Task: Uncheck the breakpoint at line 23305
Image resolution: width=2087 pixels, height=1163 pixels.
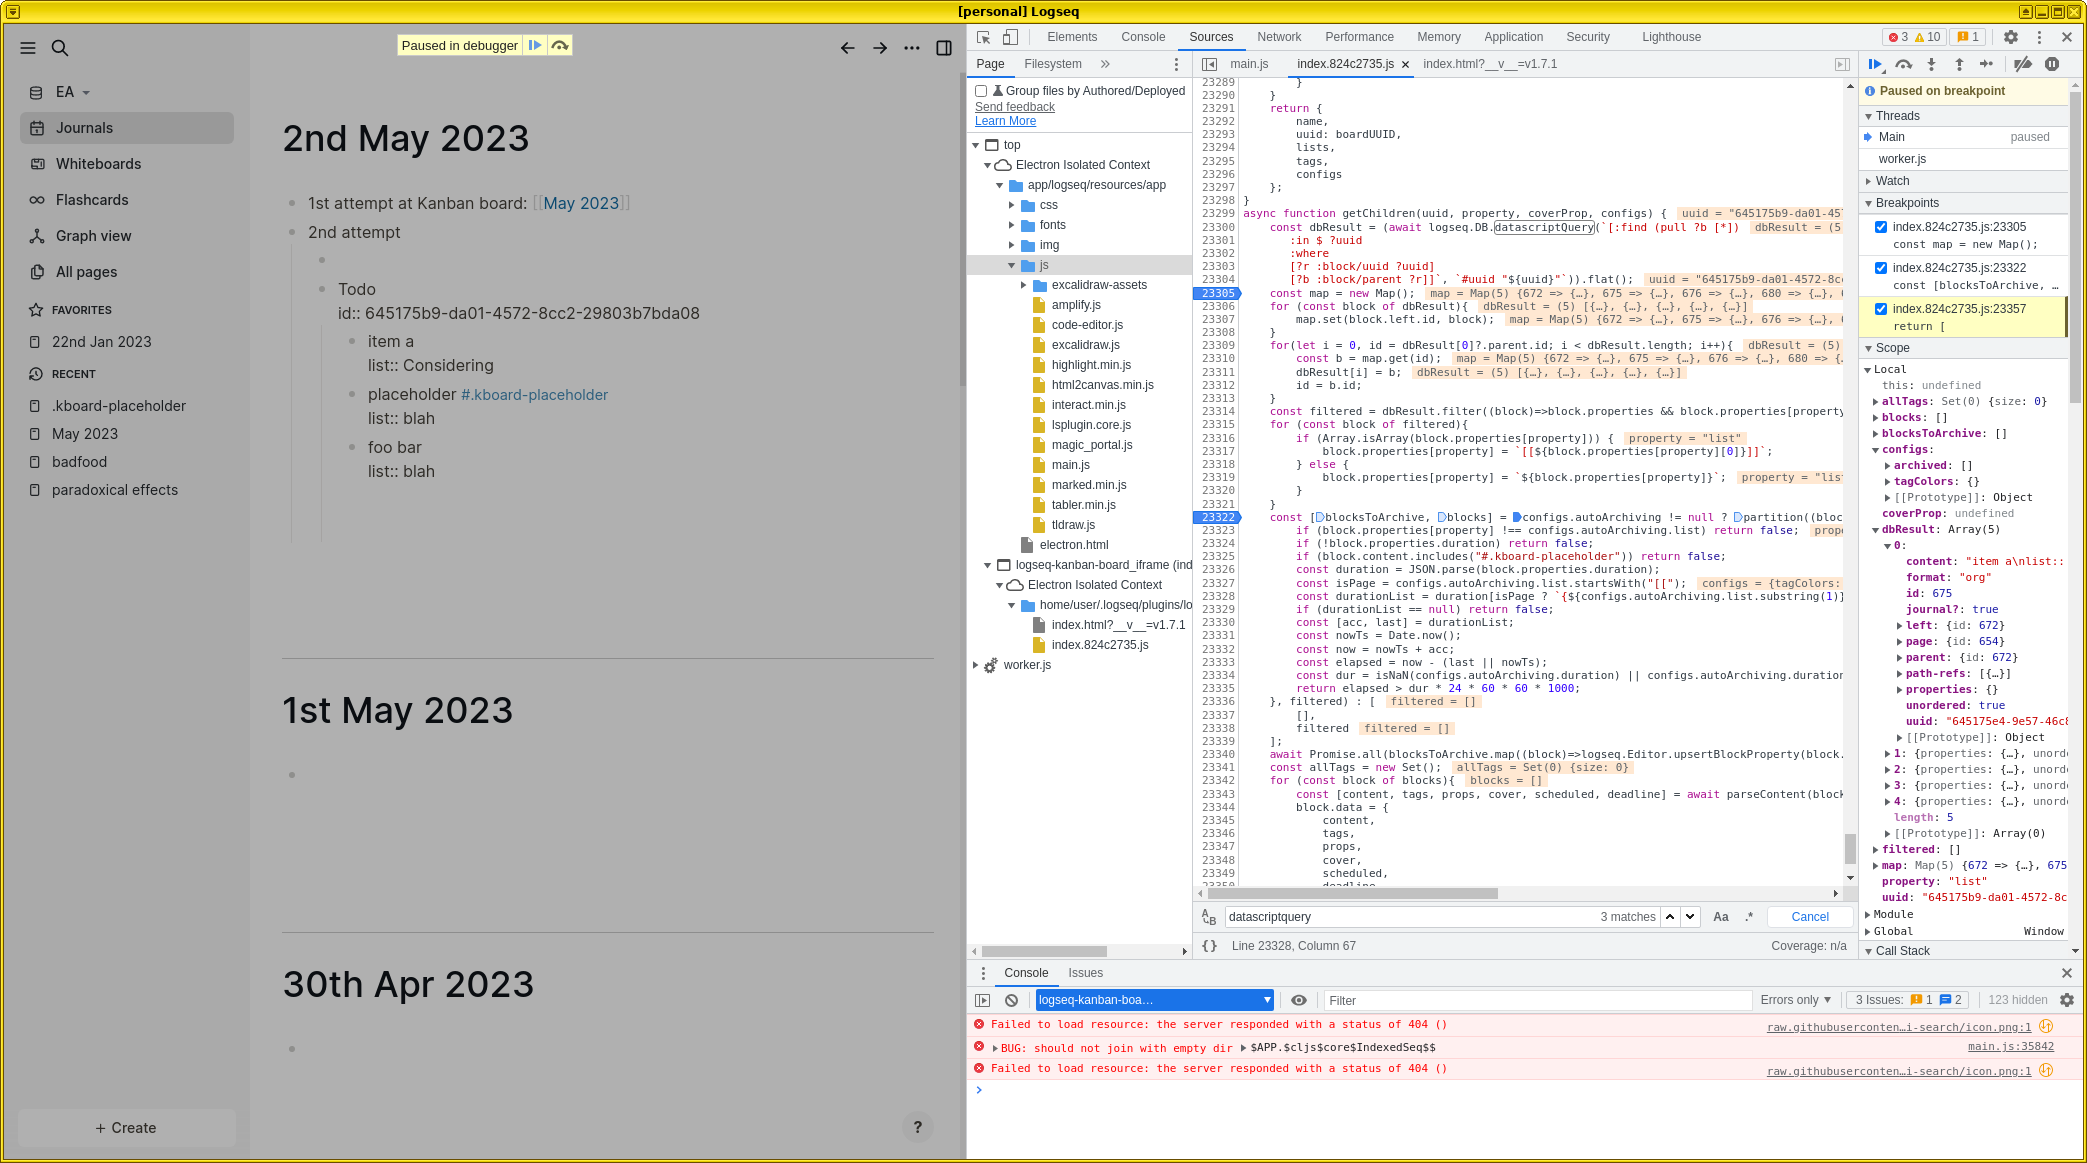Action: (x=1881, y=226)
